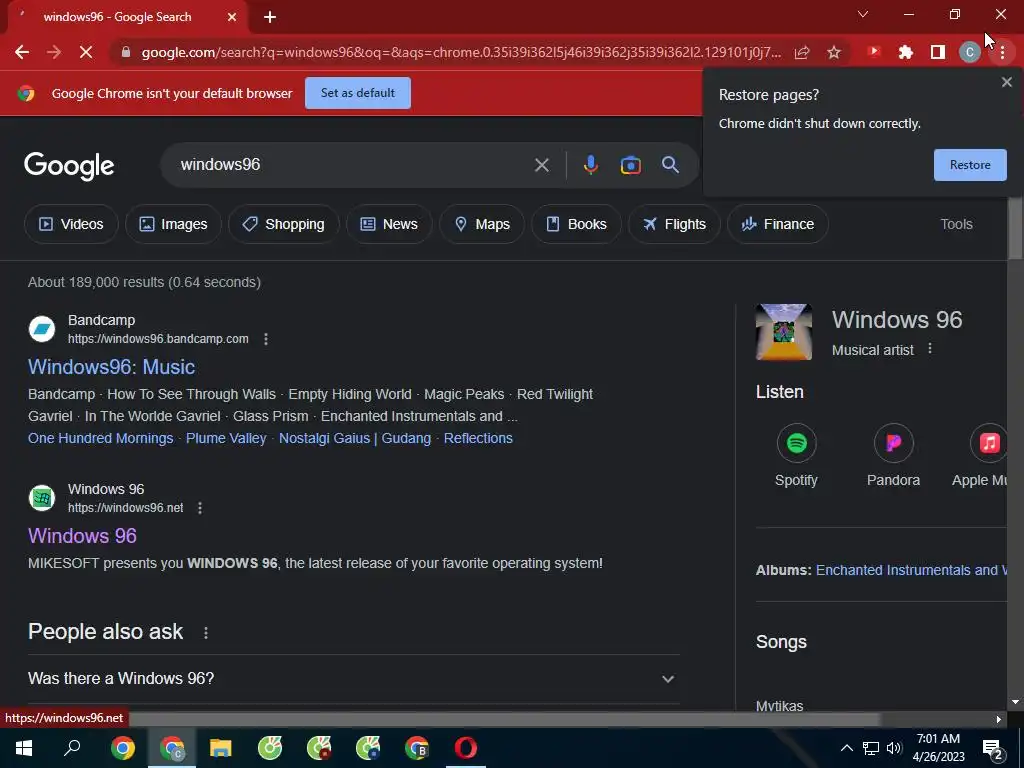Open options beside Musical artist label
Screen dimensions: 1024x768
pyautogui.click(x=930, y=349)
